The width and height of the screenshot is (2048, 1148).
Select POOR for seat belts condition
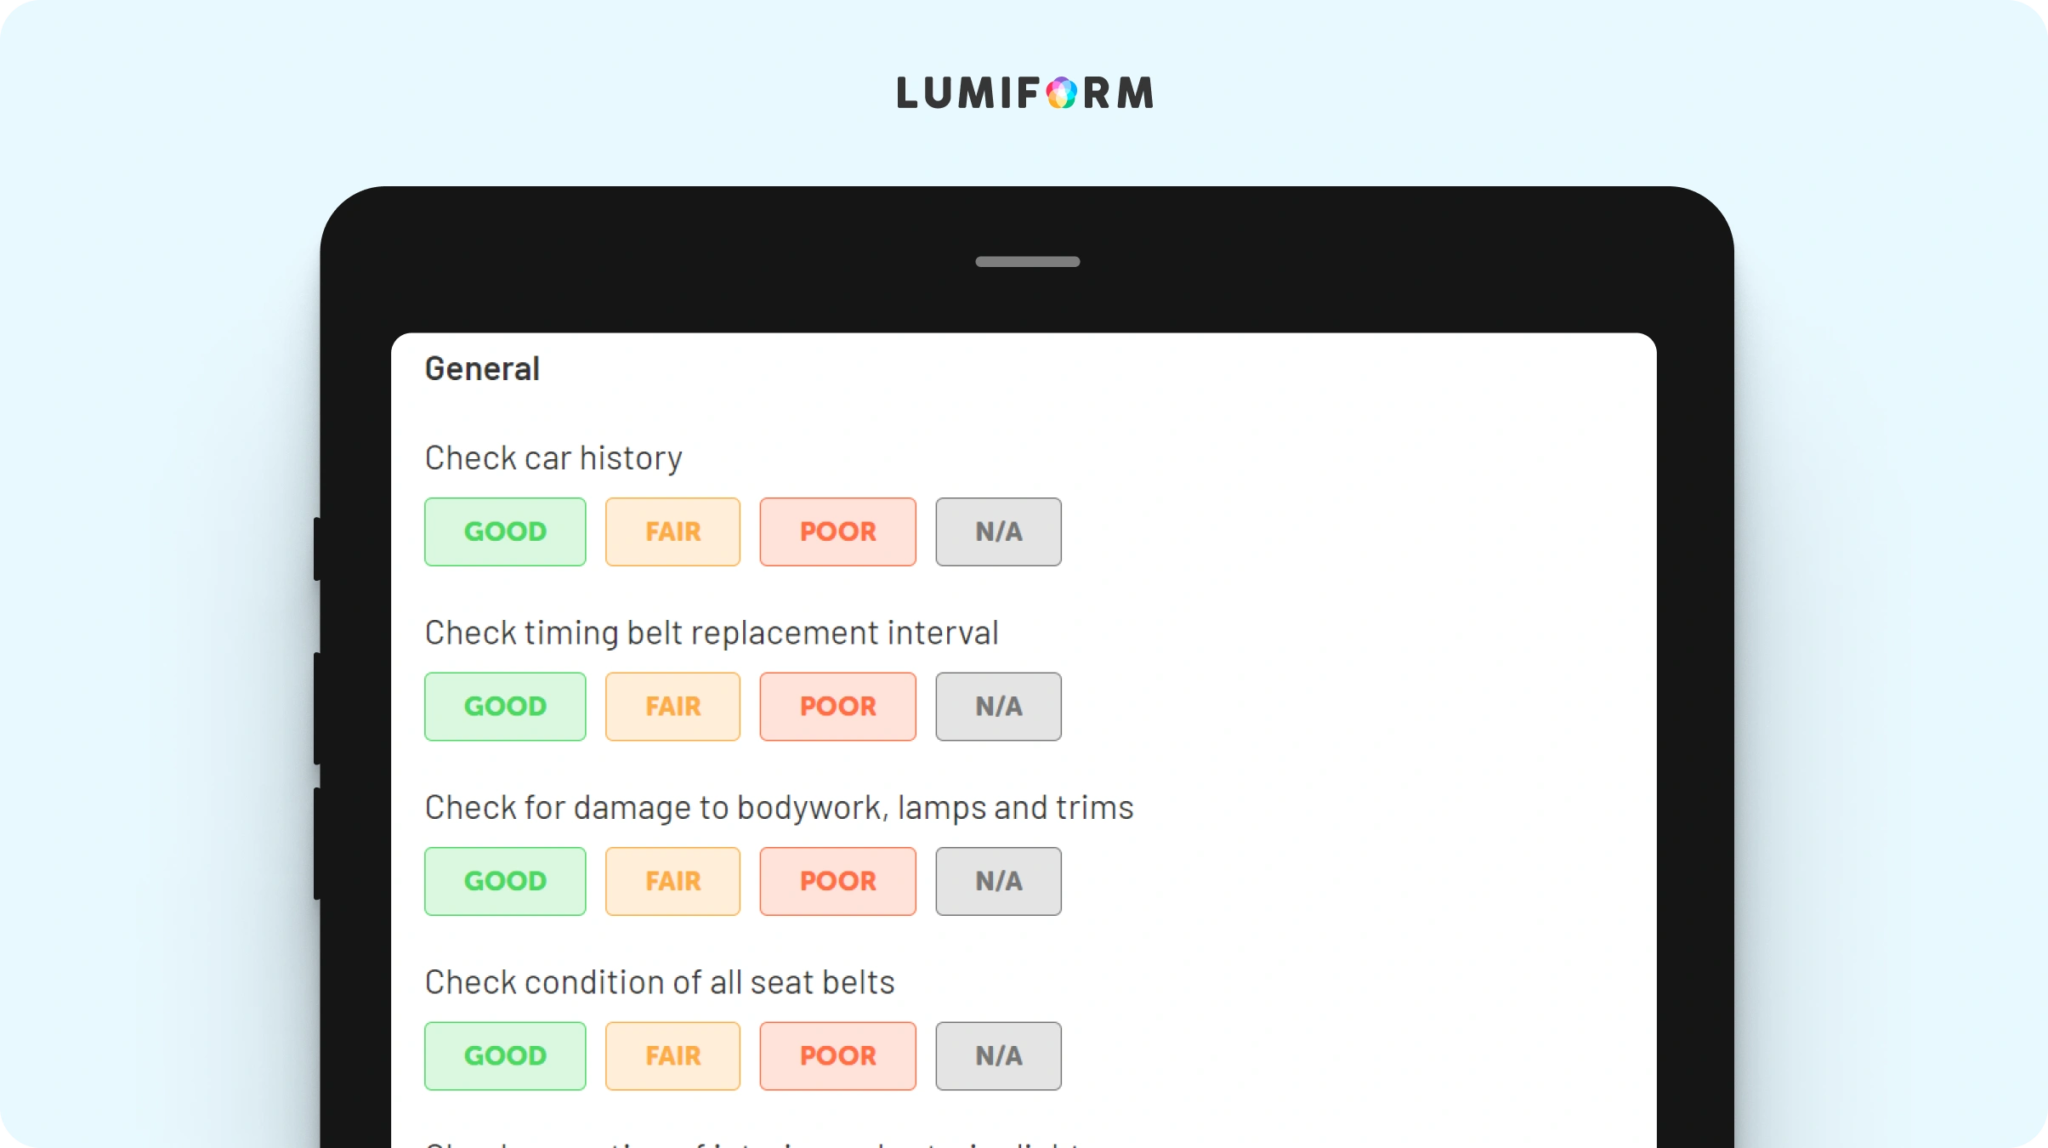[x=838, y=1056]
